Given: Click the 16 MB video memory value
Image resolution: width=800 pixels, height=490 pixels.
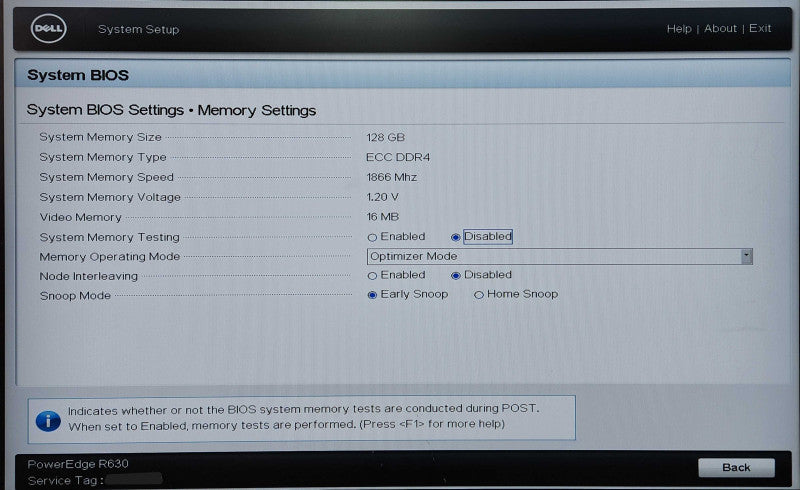Looking at the screenshot, I should 382,217.
